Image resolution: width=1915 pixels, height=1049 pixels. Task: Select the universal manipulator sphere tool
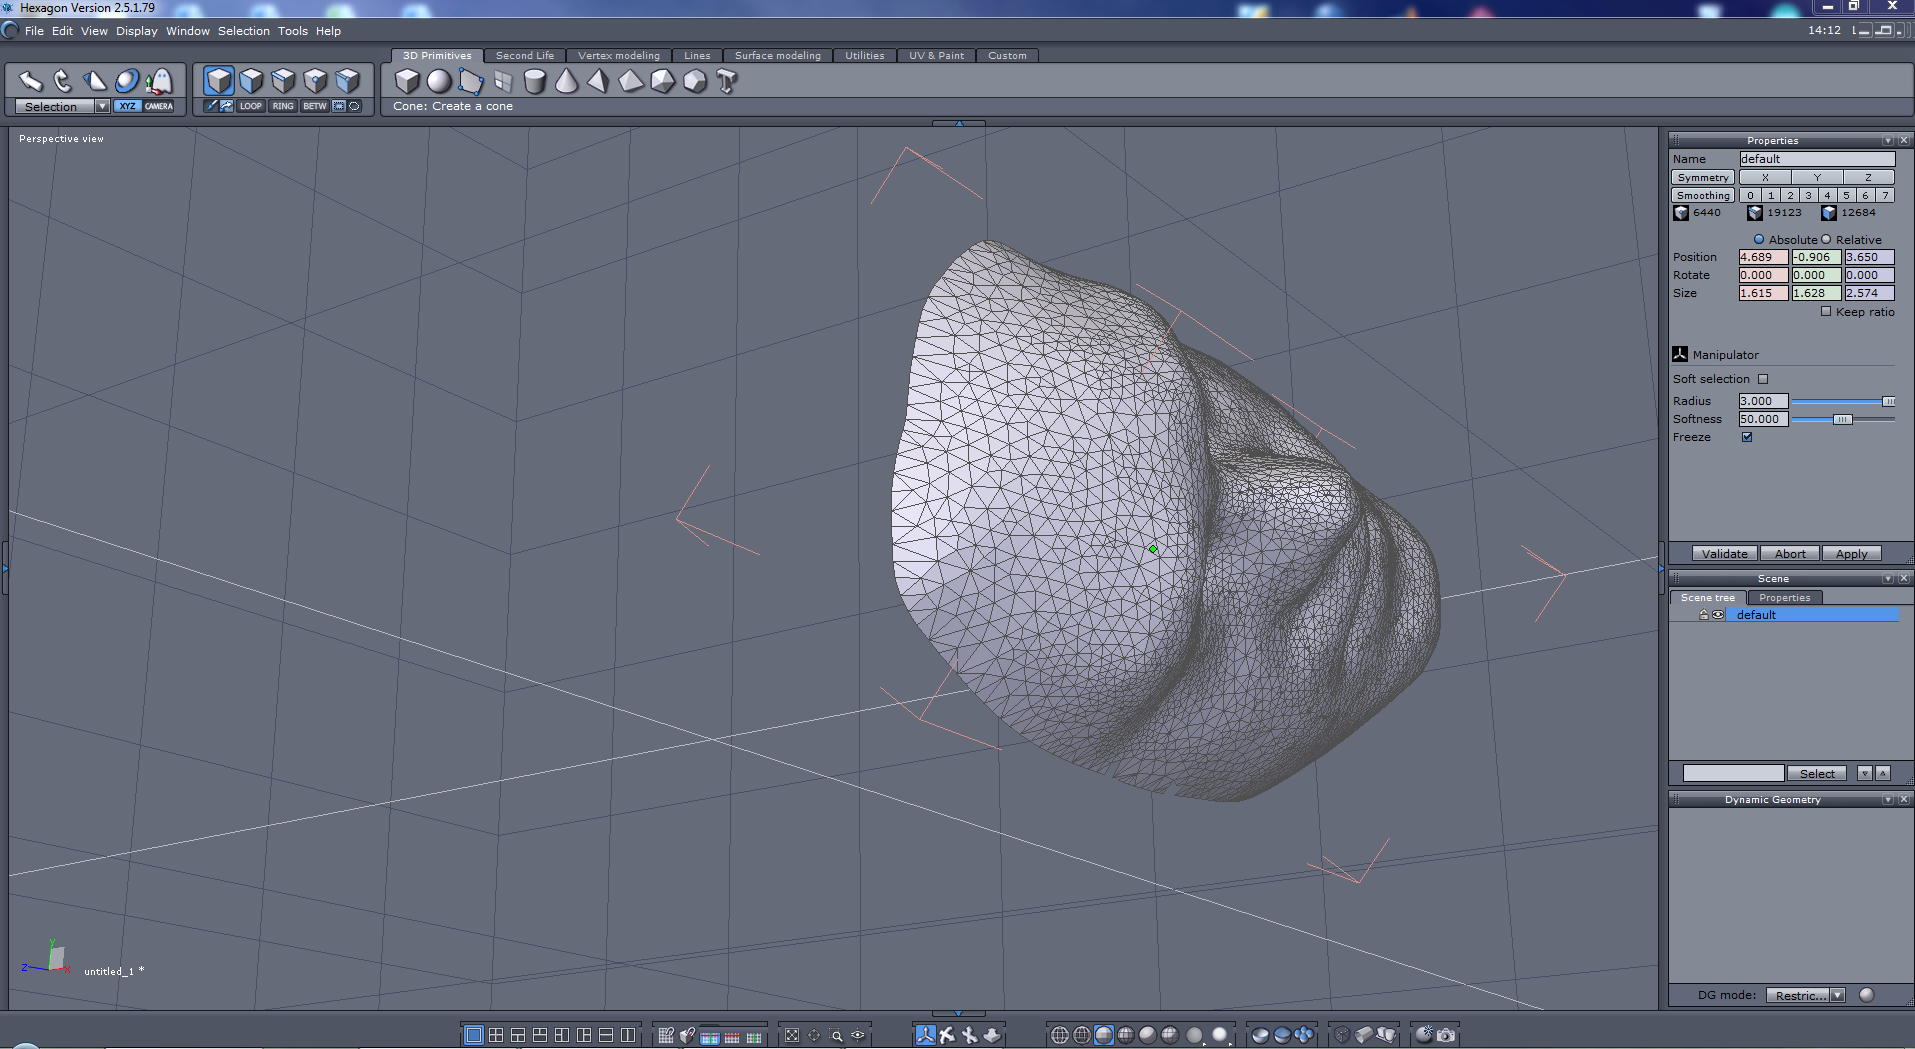pyautogui.click(x=127, y=81)
